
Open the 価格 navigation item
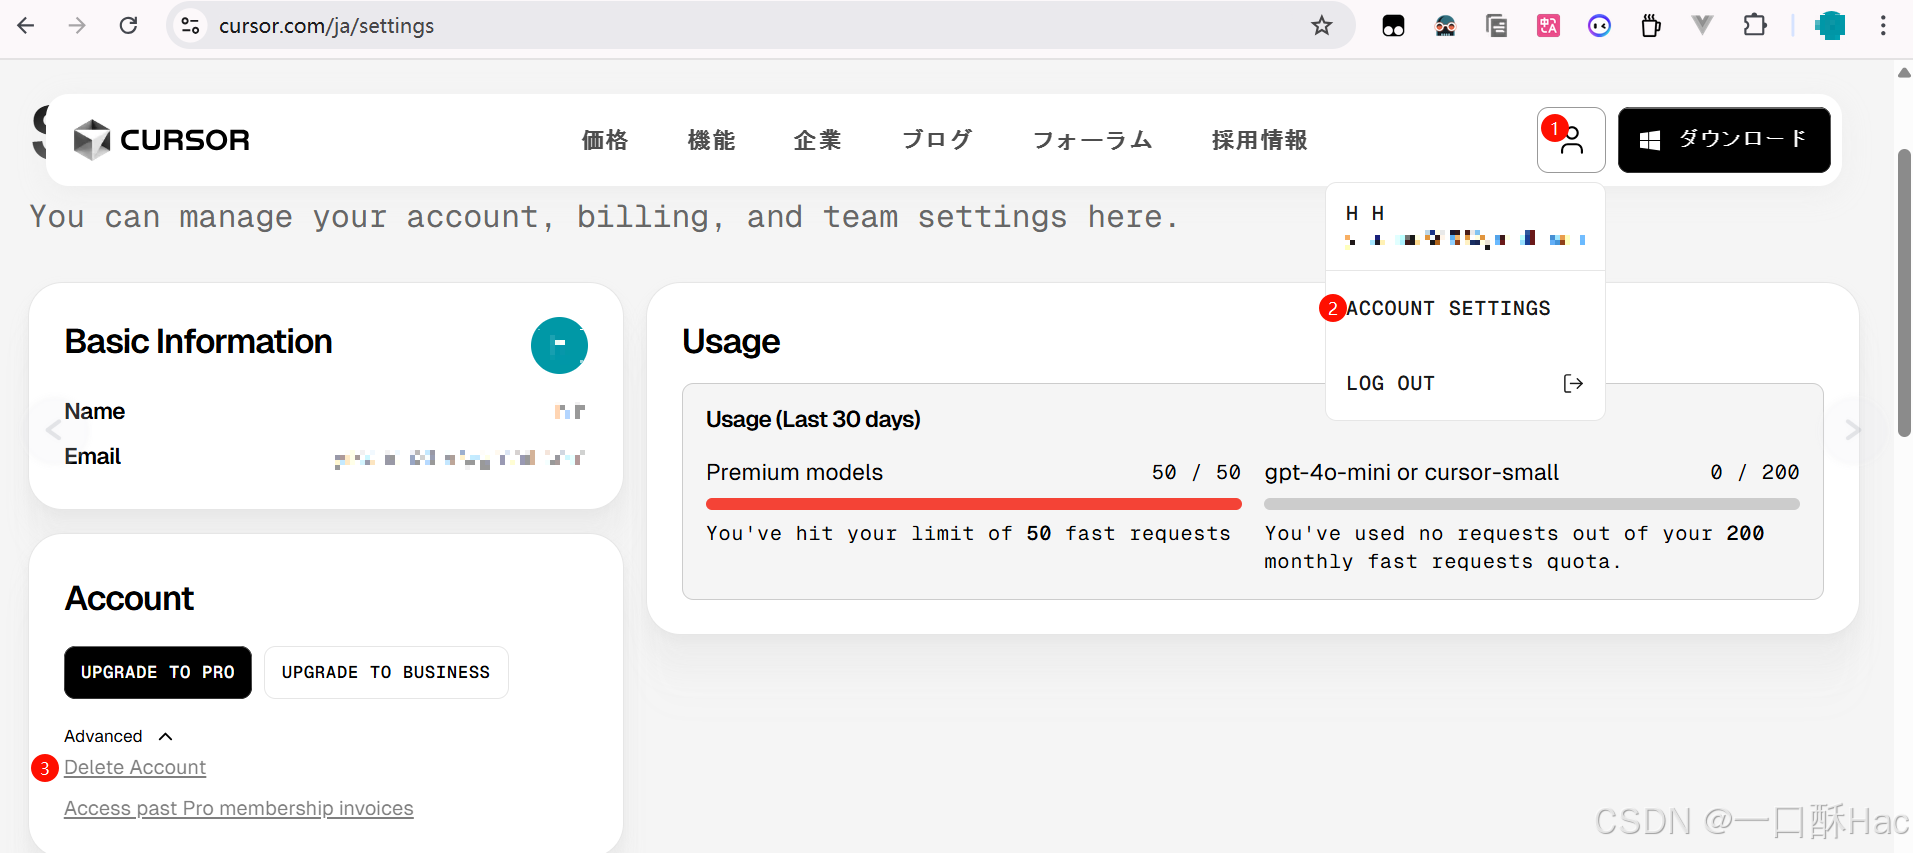605,140
